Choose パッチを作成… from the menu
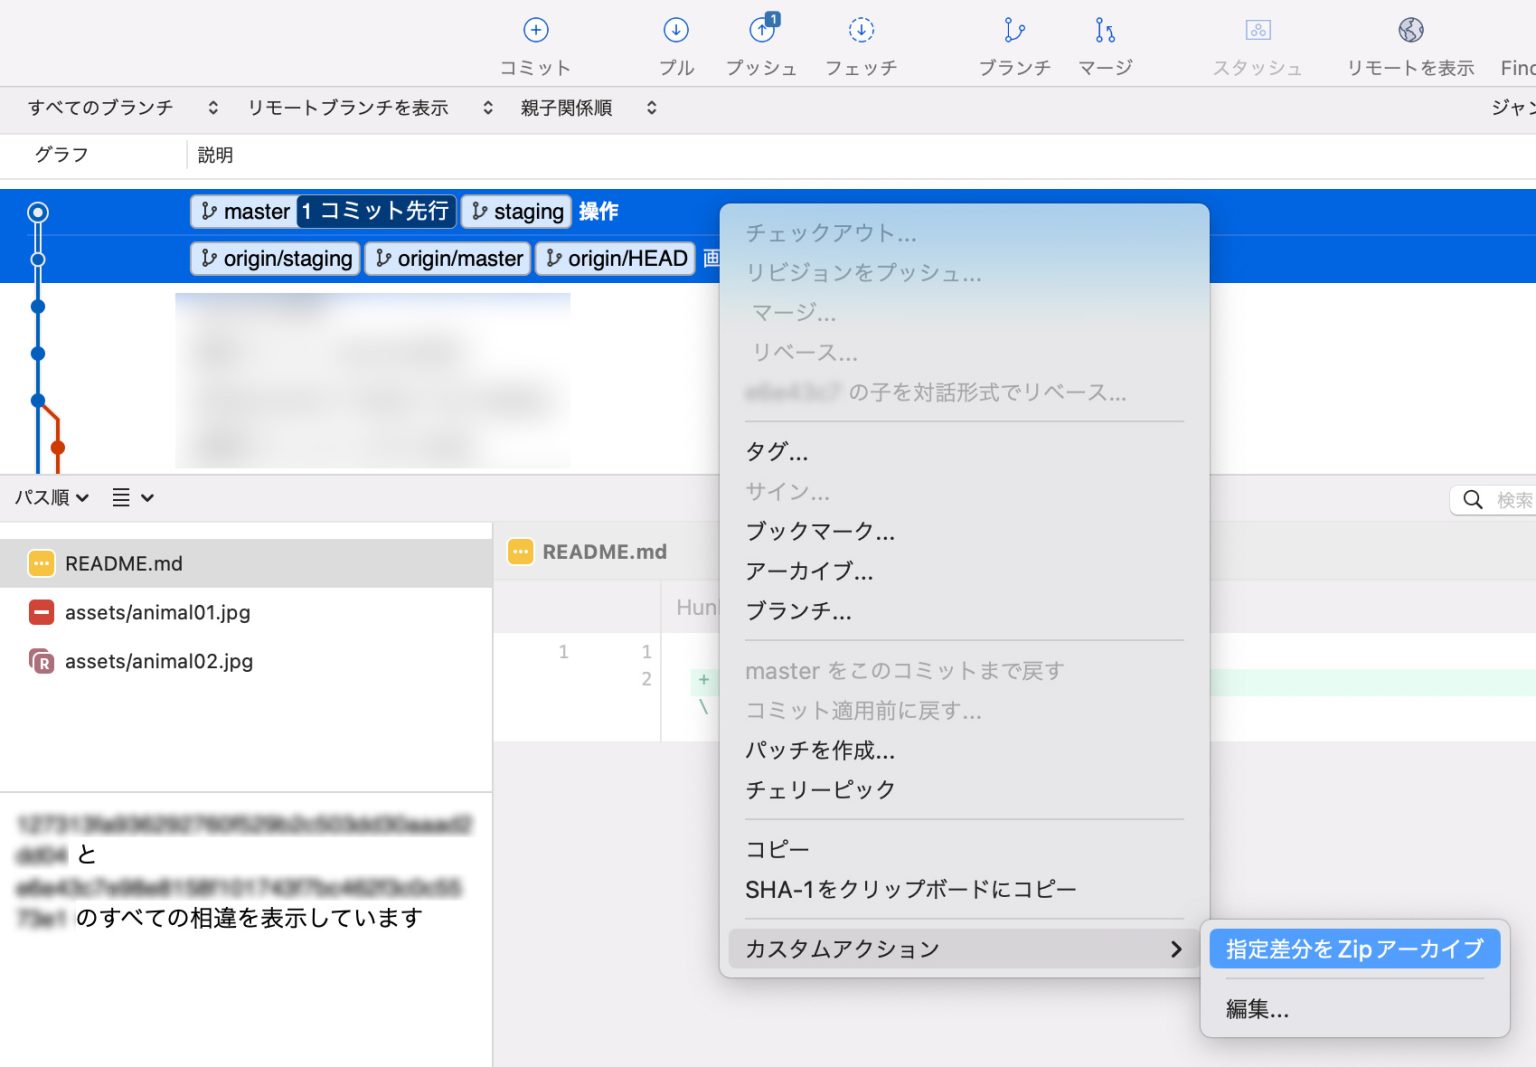The height and width of the screenshot is (1067, 1536). [x=816, y=750]
